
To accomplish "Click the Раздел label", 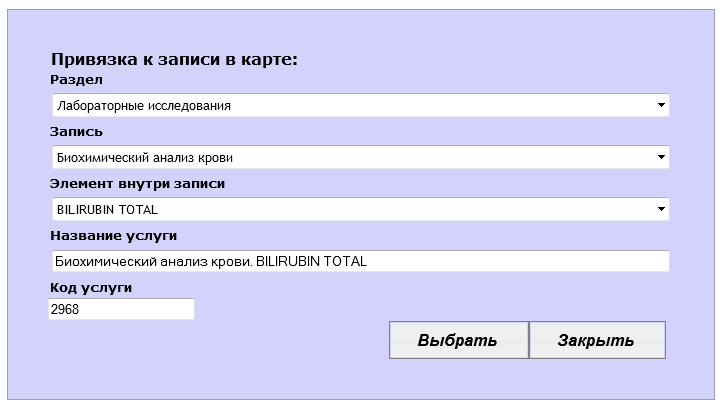I will coord(76,80).
